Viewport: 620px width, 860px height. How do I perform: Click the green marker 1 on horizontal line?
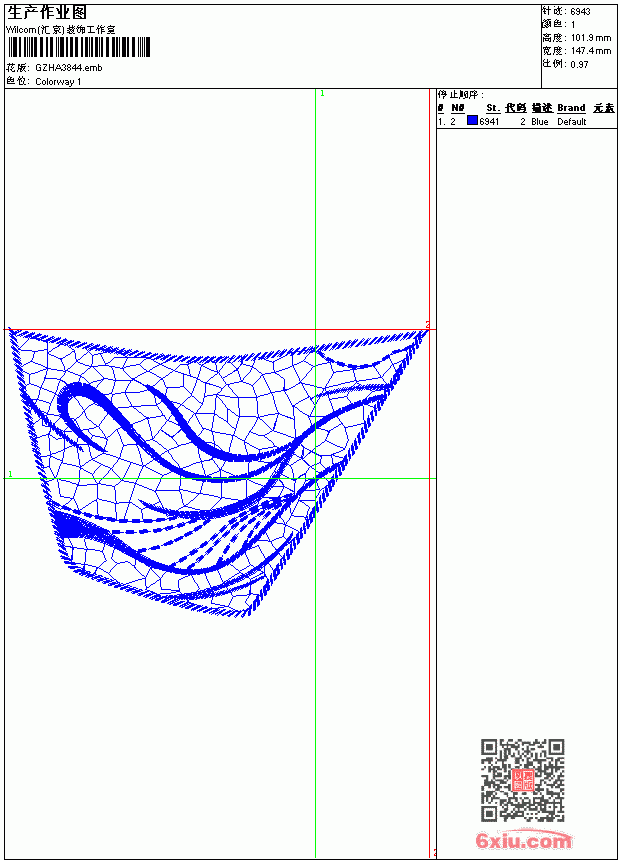tap(10, 474)
